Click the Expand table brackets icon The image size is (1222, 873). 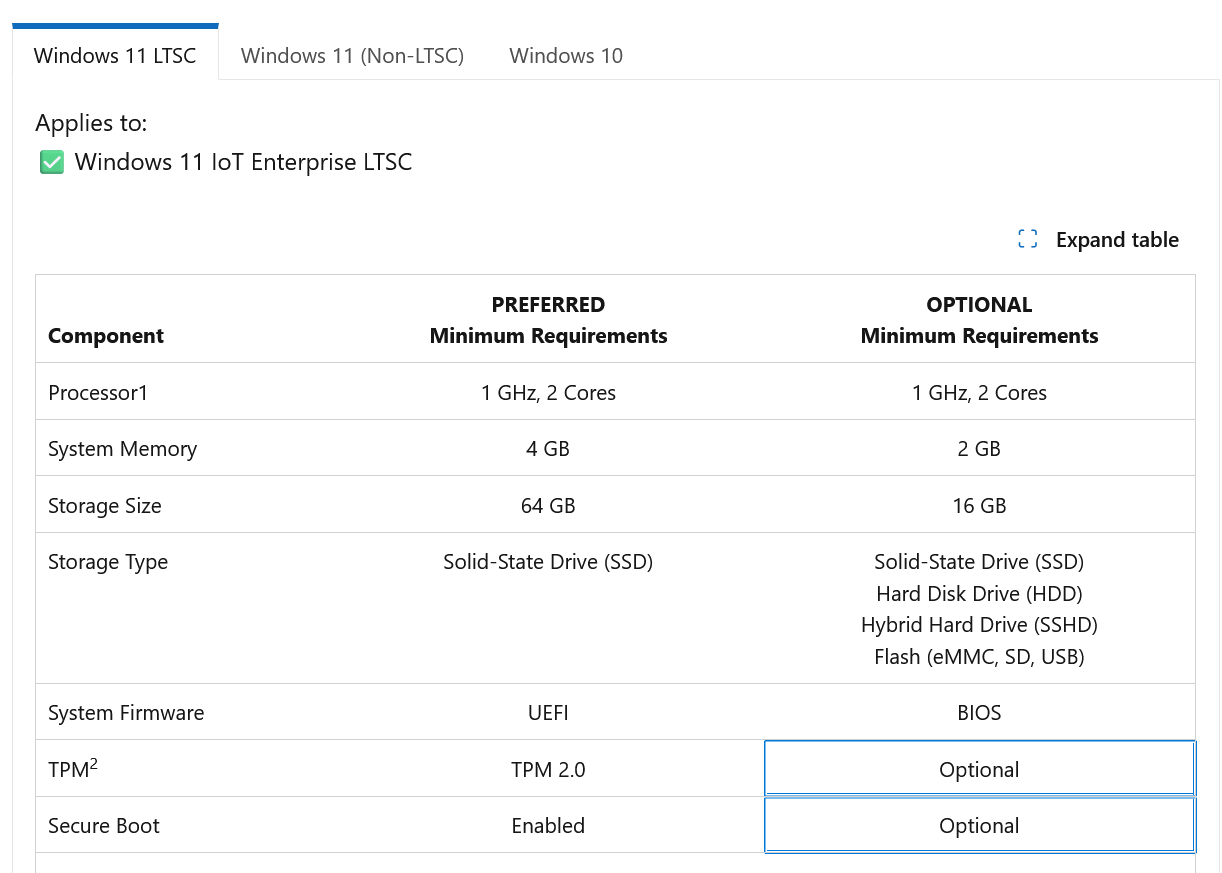1027,239
